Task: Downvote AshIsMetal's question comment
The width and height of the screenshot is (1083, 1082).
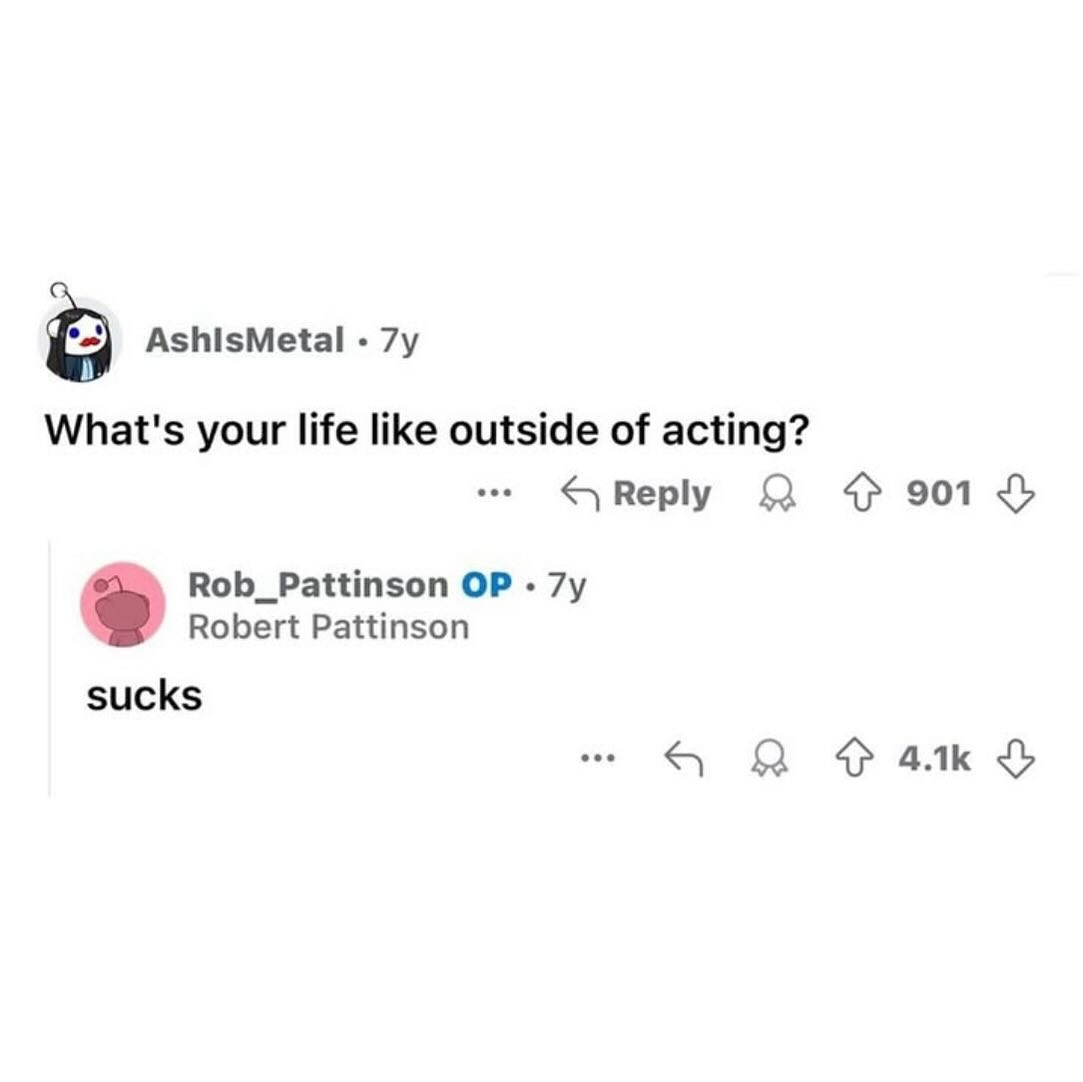Action: point(1016,494)
